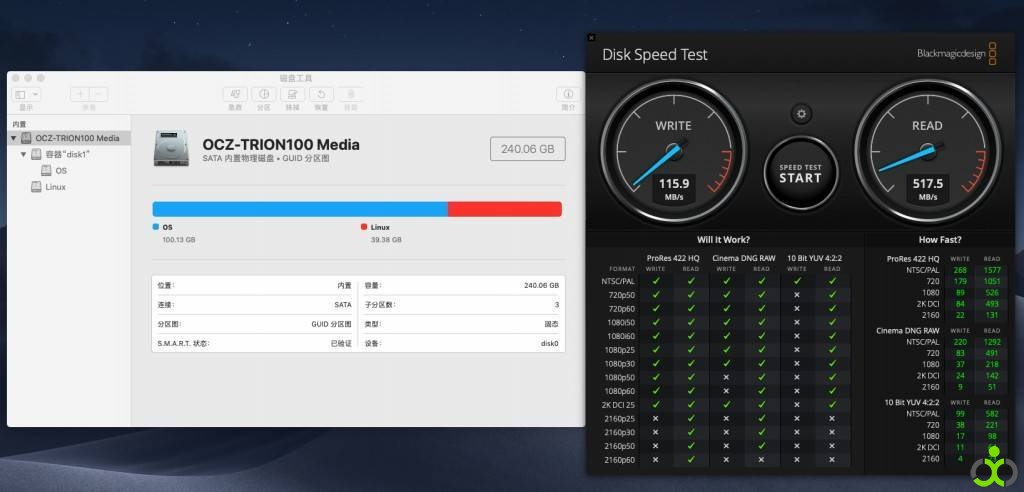Click the blue OS partition bar segment
1024x492 pixels.
pos(300,209)
